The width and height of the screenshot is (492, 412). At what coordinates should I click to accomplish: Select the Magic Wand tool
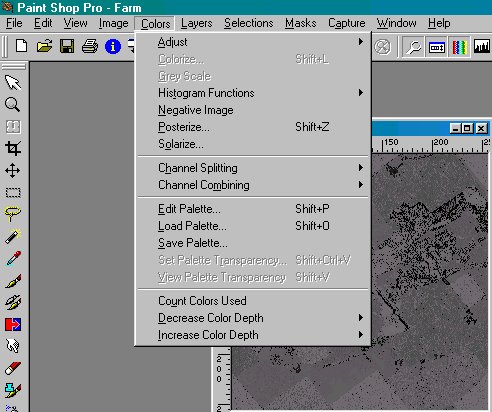13,236
